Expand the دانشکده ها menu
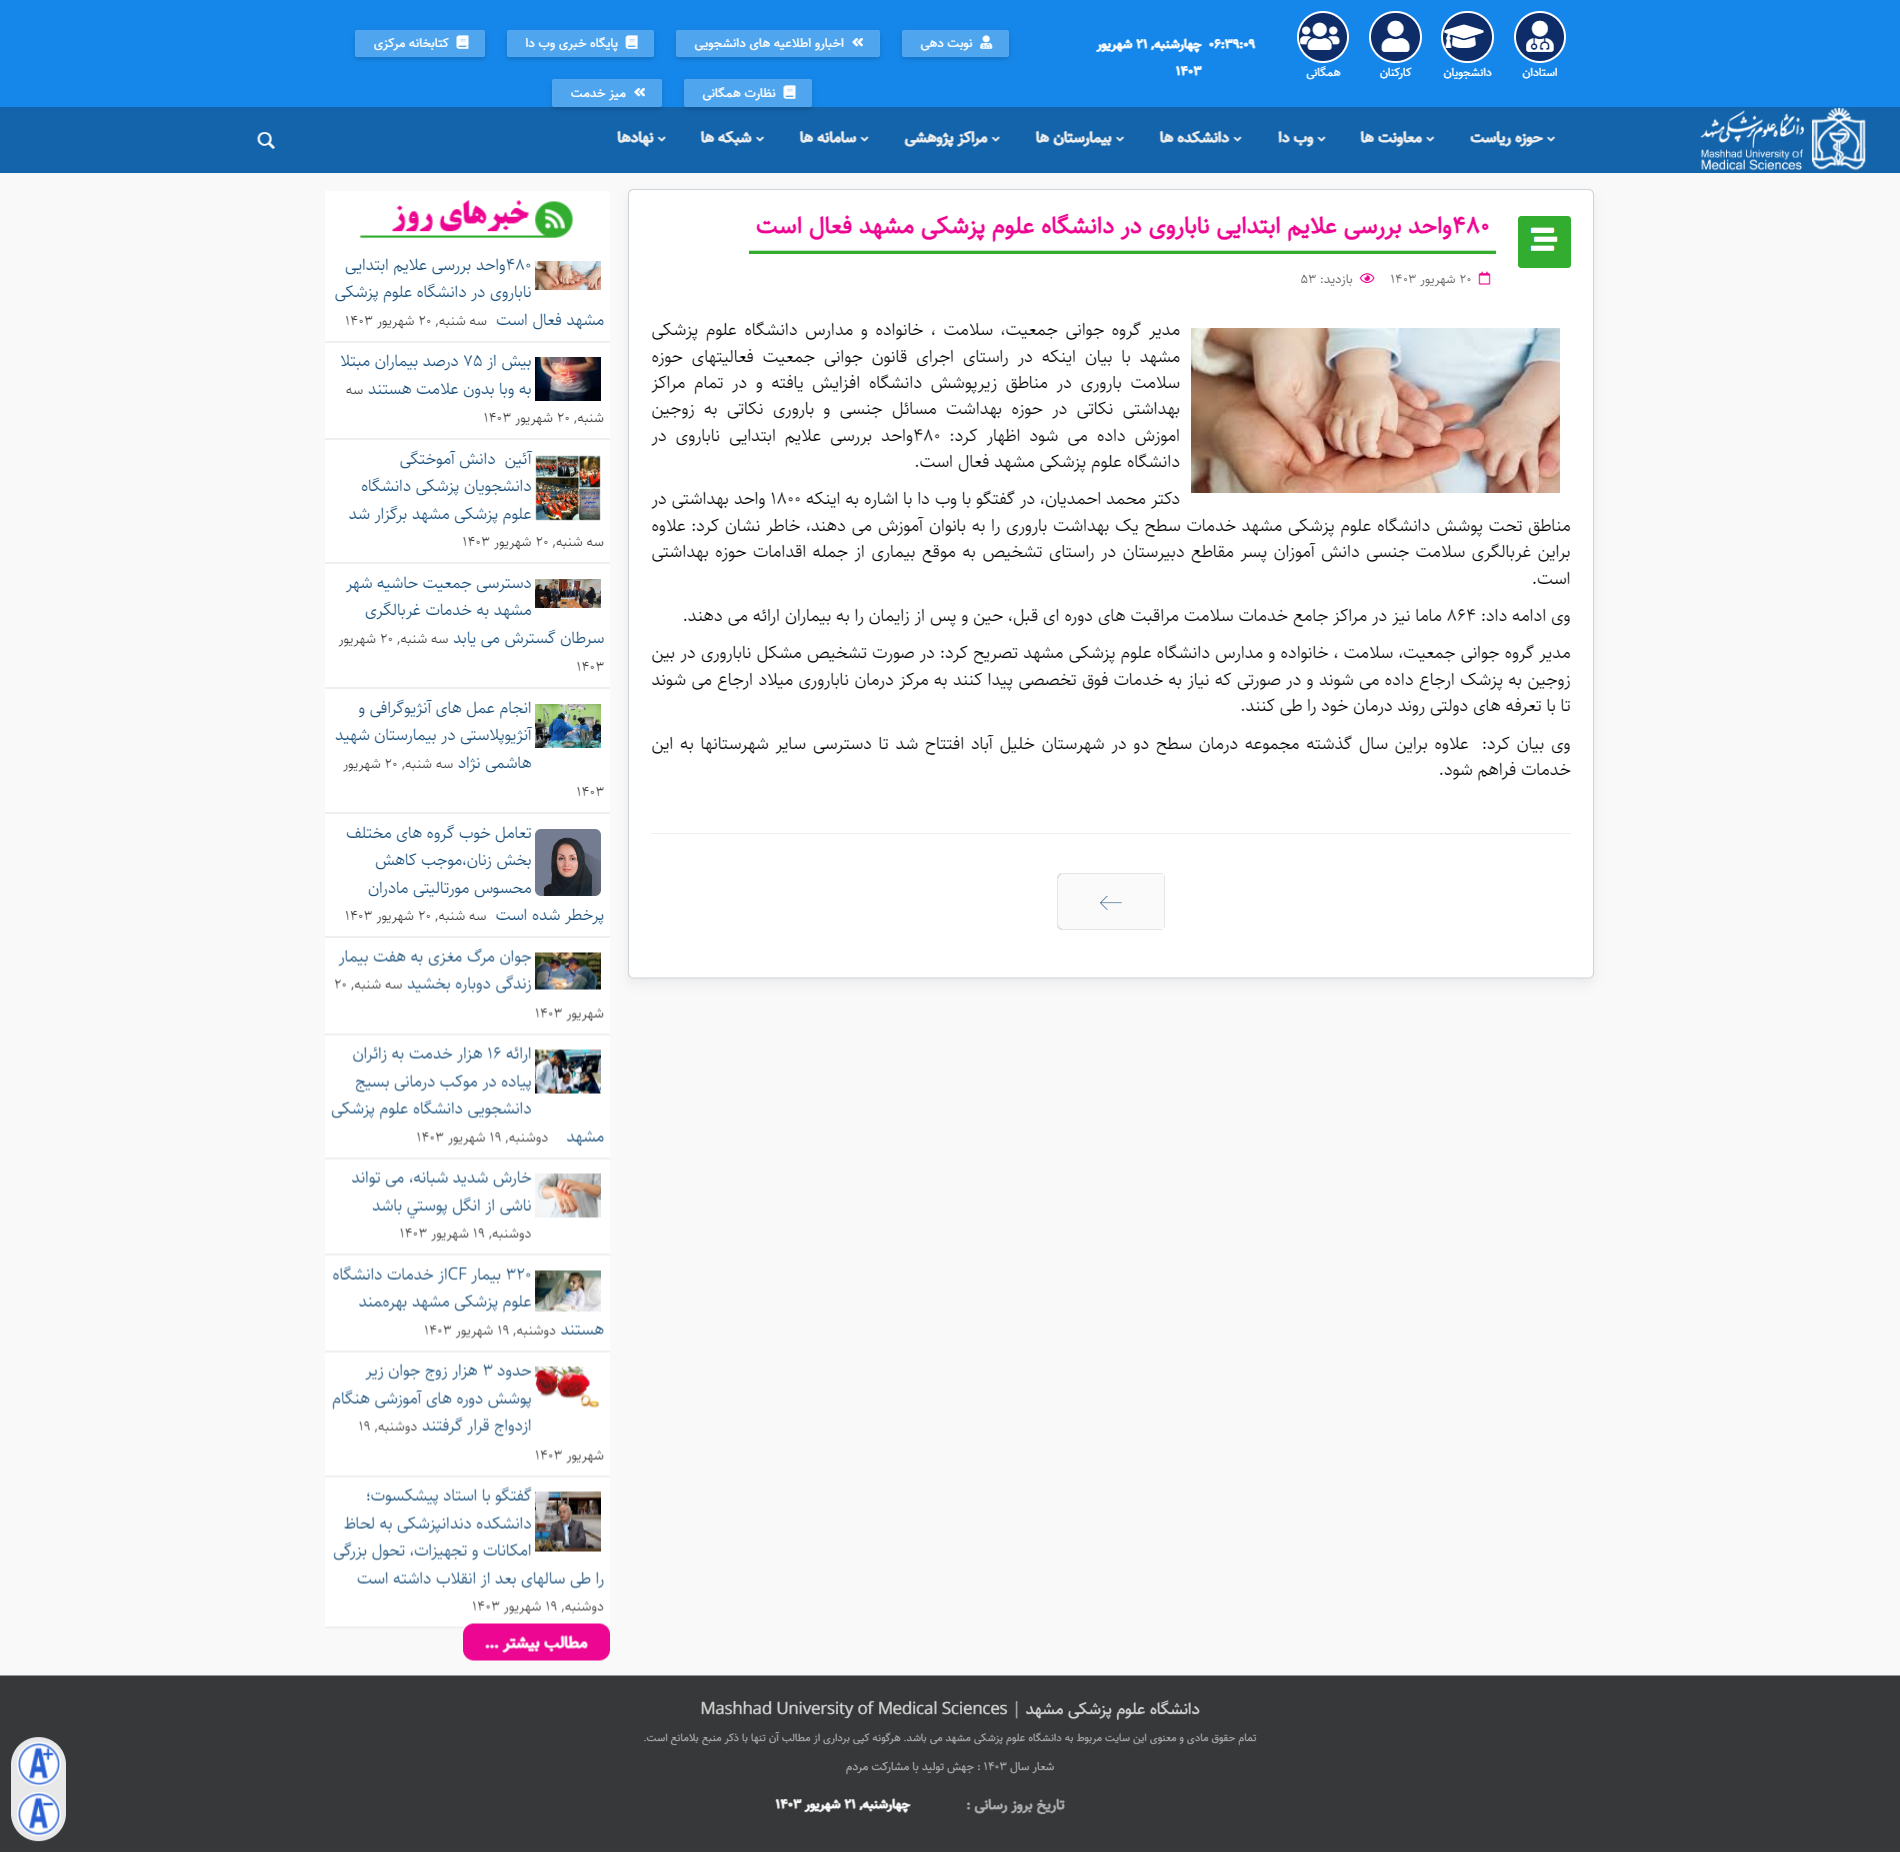The width and height of the screenshot is (1900, 1854). (1200, 138)
